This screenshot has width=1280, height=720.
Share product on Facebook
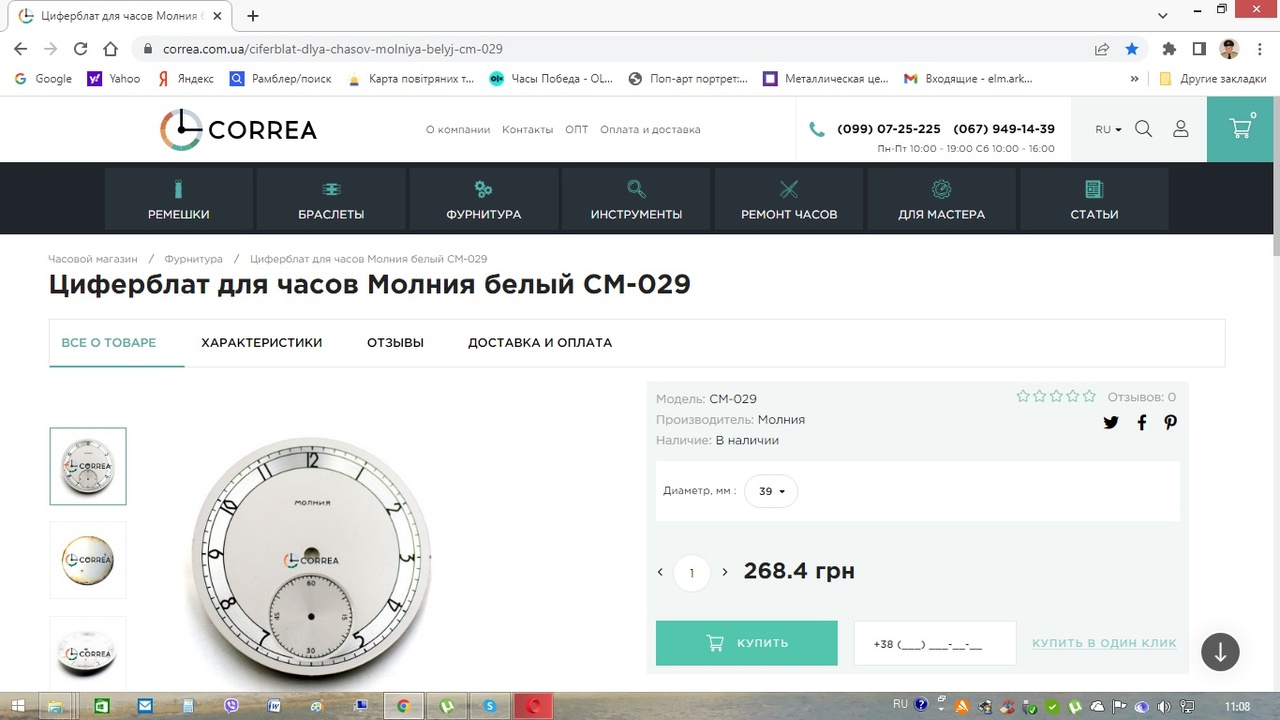point(1142,422)
